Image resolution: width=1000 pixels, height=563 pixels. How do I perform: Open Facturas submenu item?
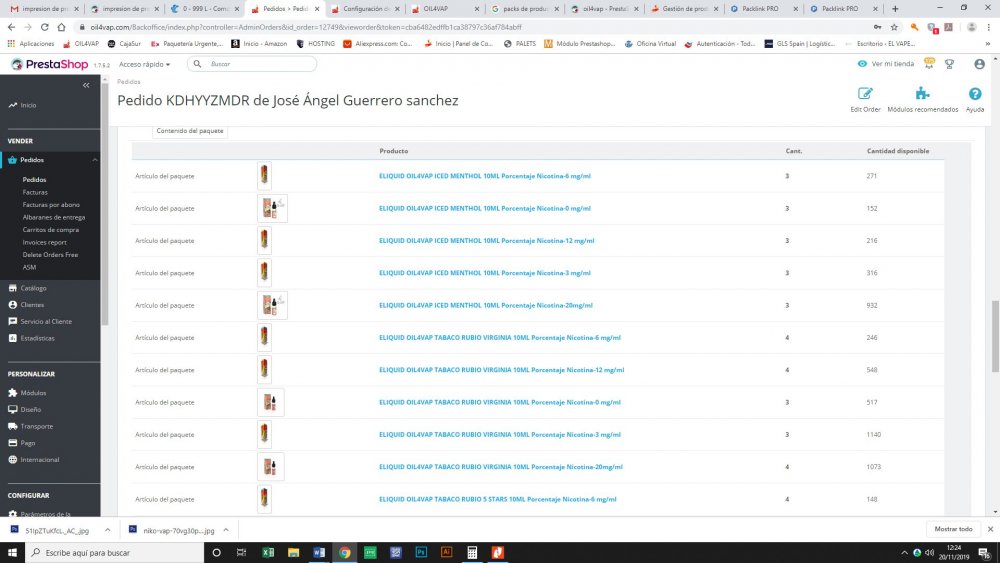35,192
